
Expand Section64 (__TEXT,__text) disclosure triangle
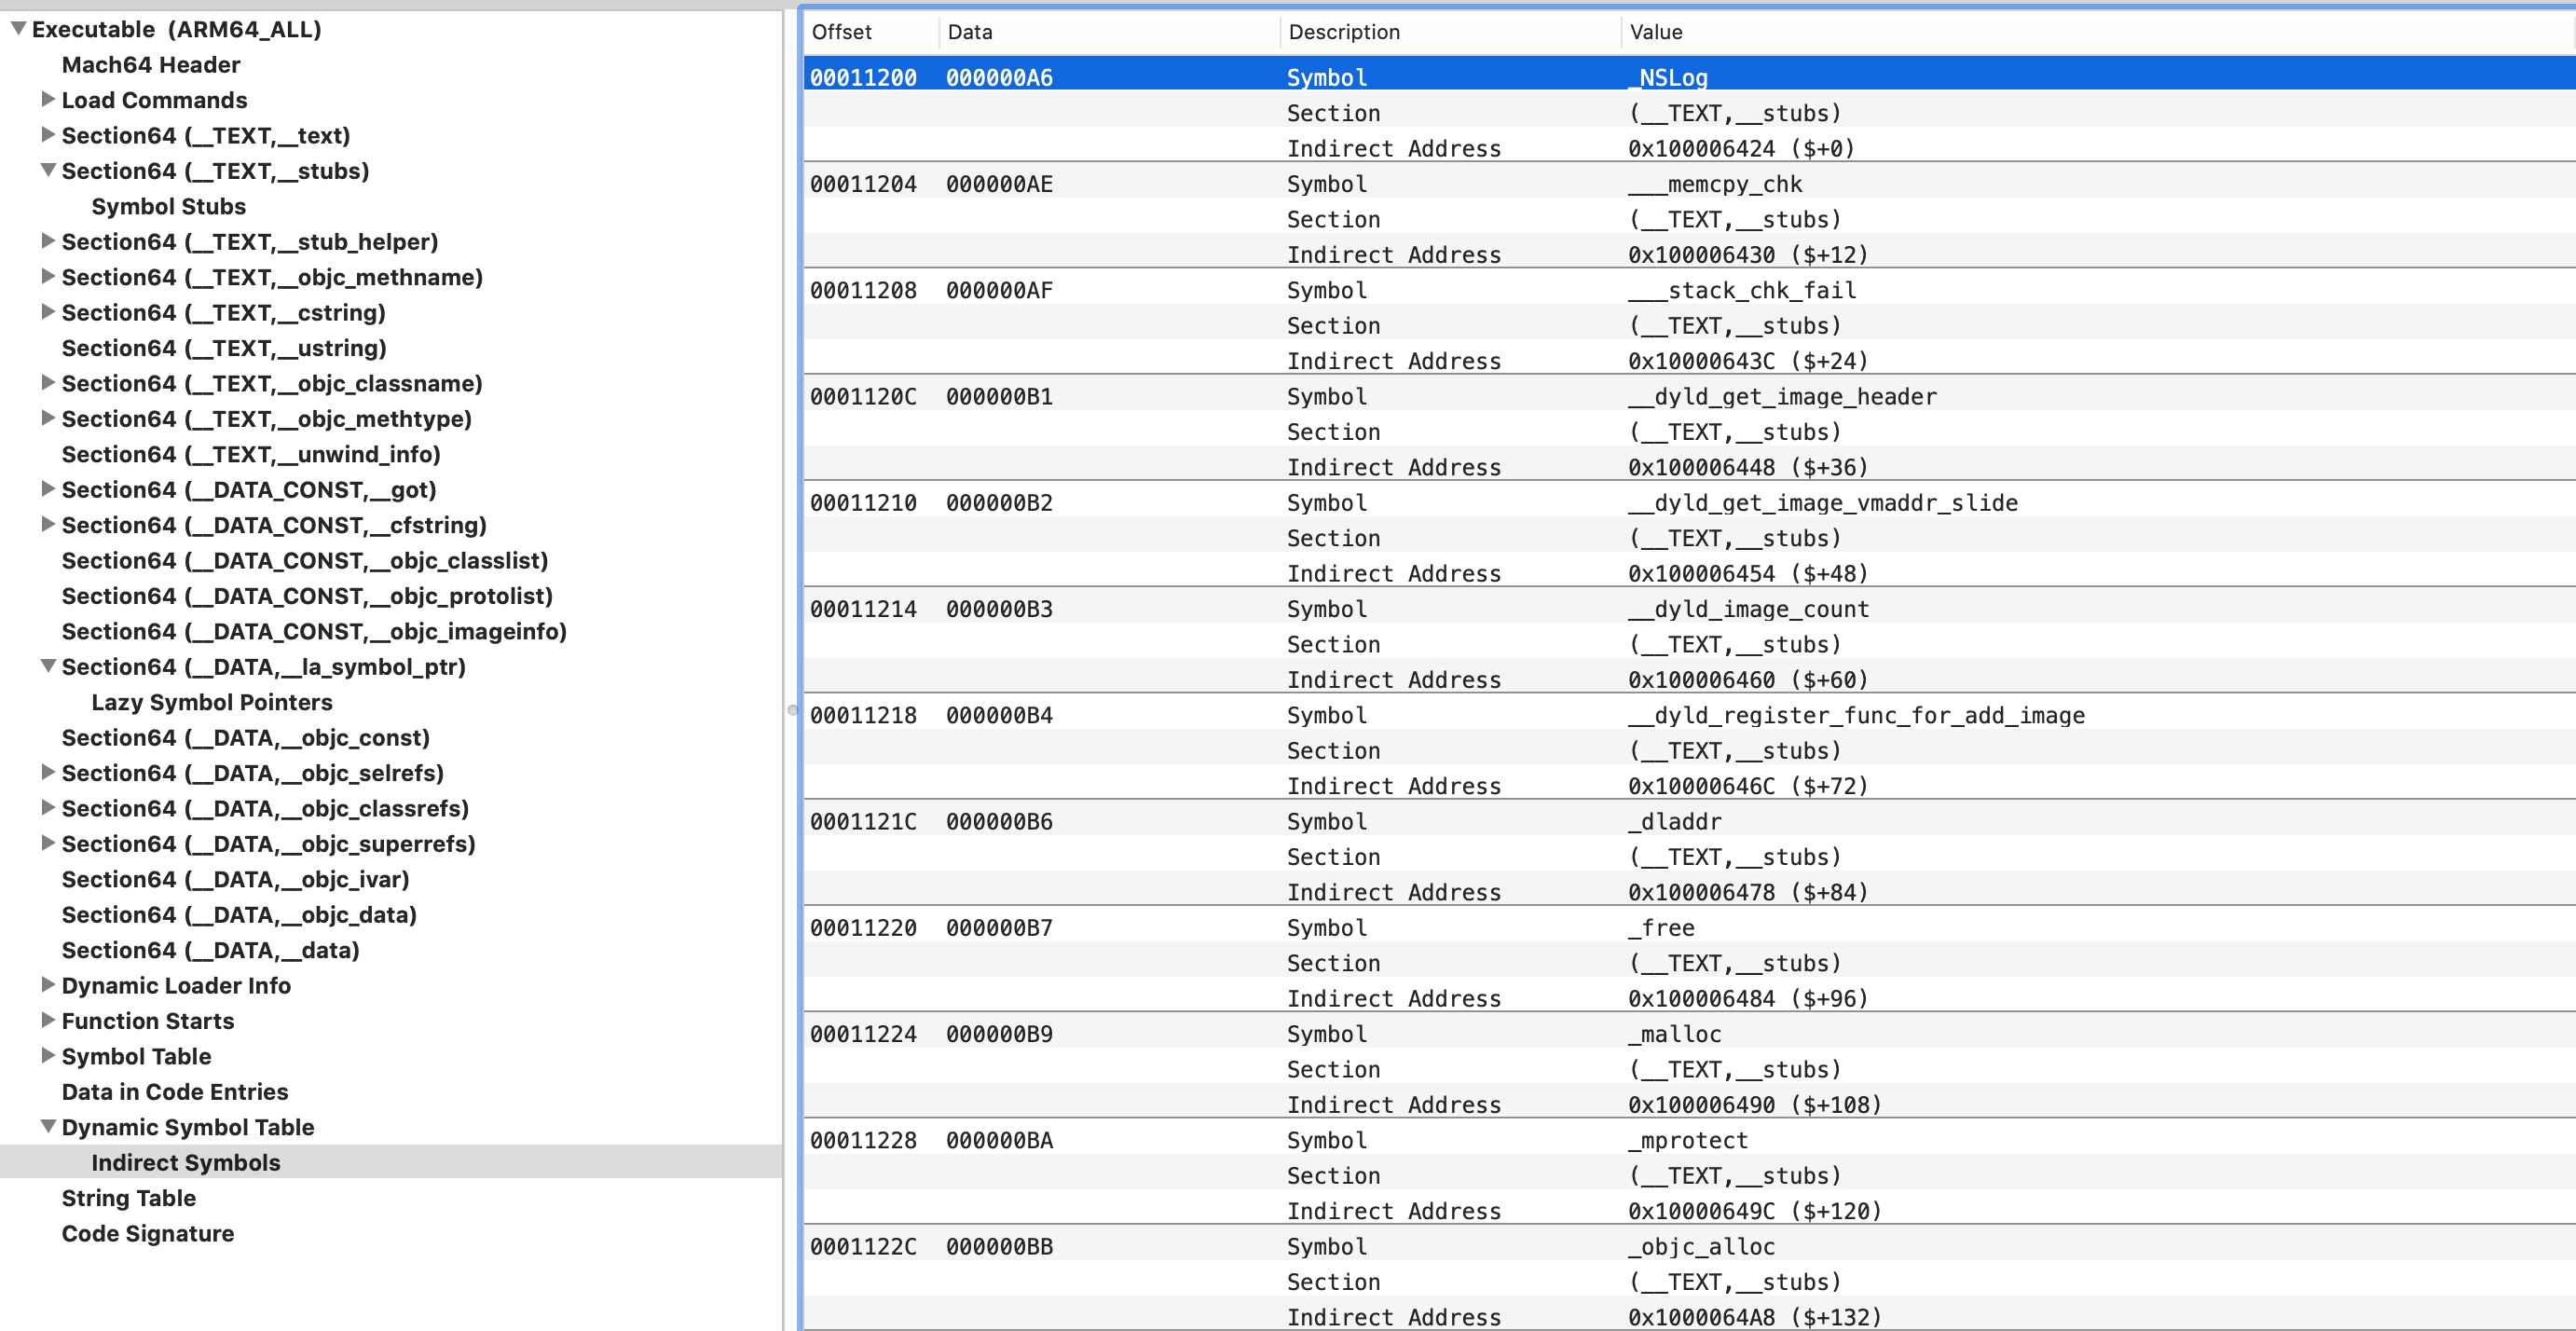(47, 134)
